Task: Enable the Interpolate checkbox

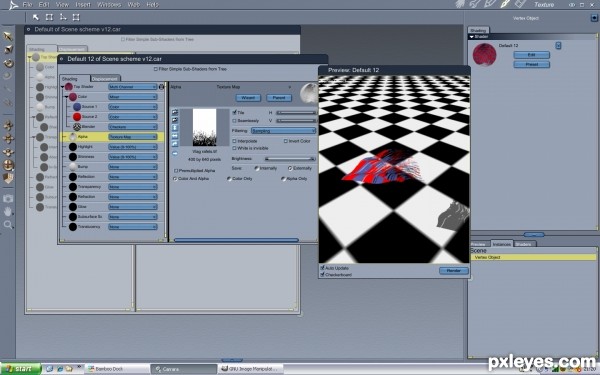Action: coord(235,141)
